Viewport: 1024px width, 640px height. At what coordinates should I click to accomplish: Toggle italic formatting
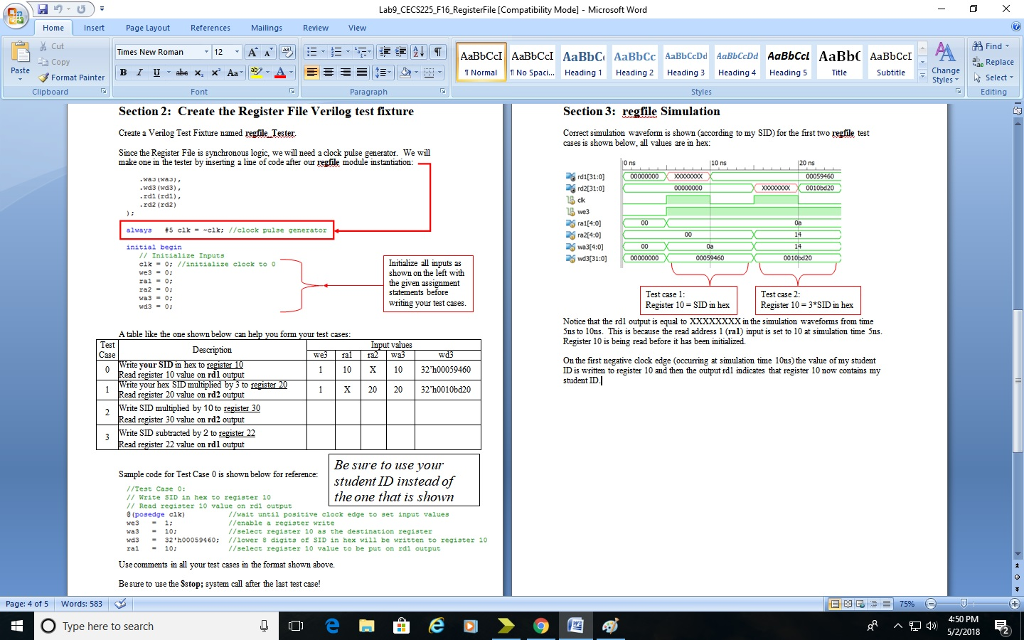tap(139, 72)
